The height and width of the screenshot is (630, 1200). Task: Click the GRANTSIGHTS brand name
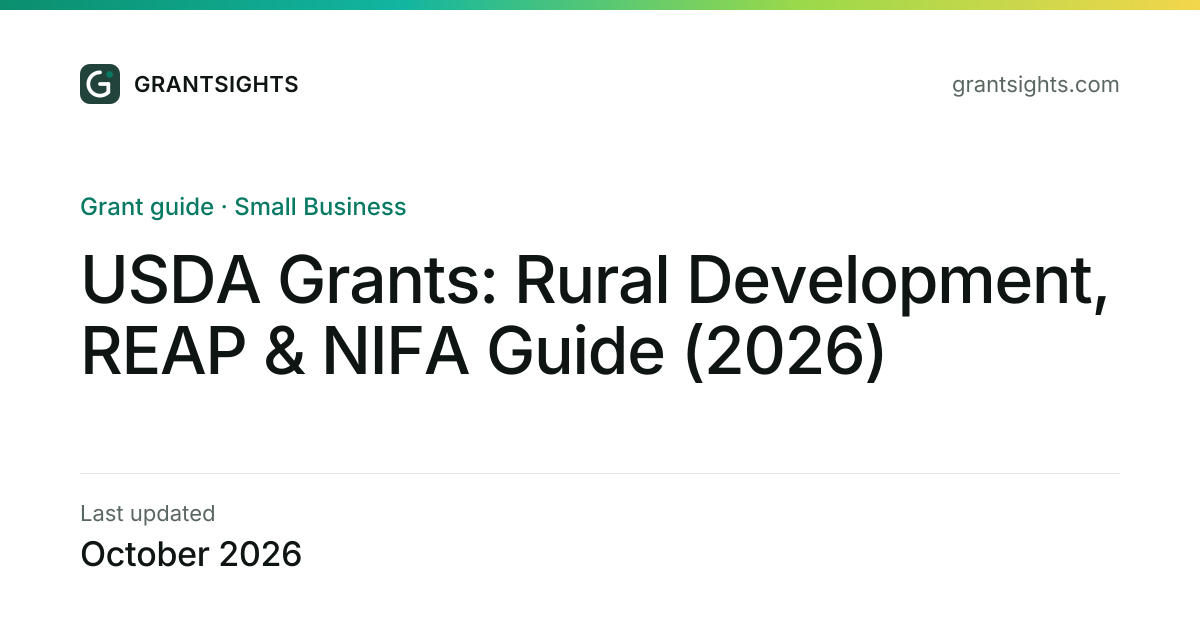click(216, 85)
